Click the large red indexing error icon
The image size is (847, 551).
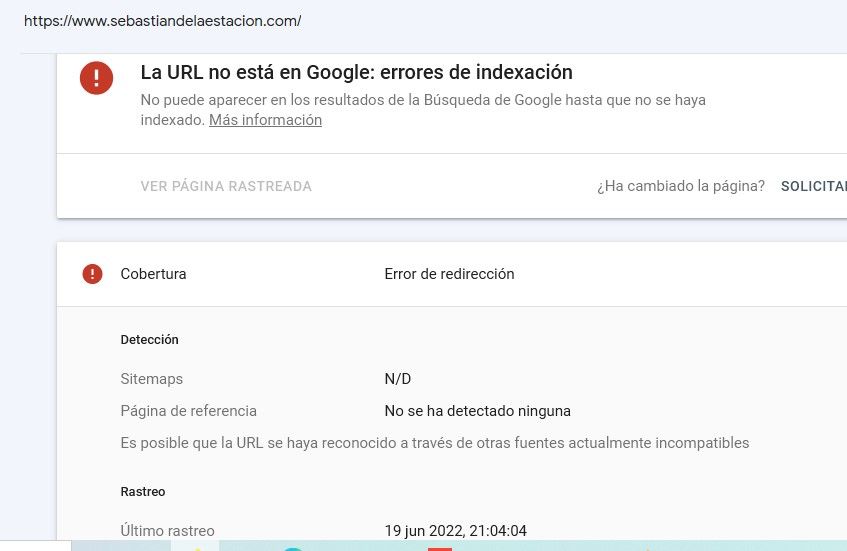[x=96, y=78]
